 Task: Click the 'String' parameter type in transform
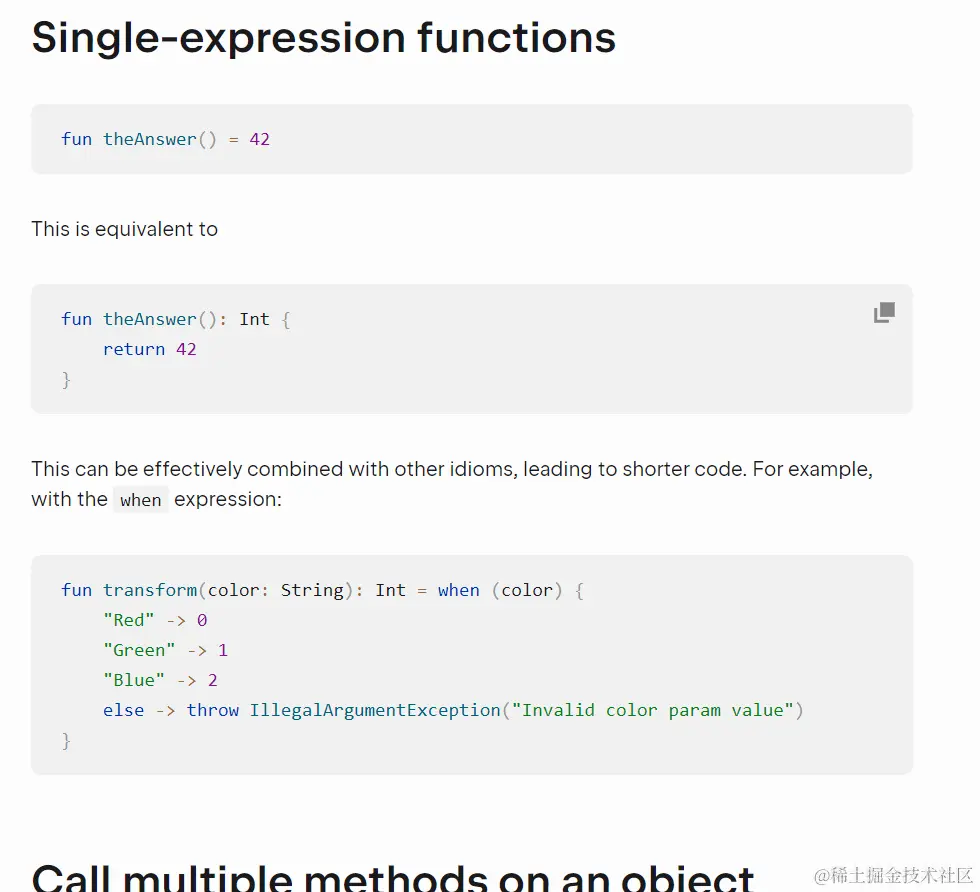[312, 590]
